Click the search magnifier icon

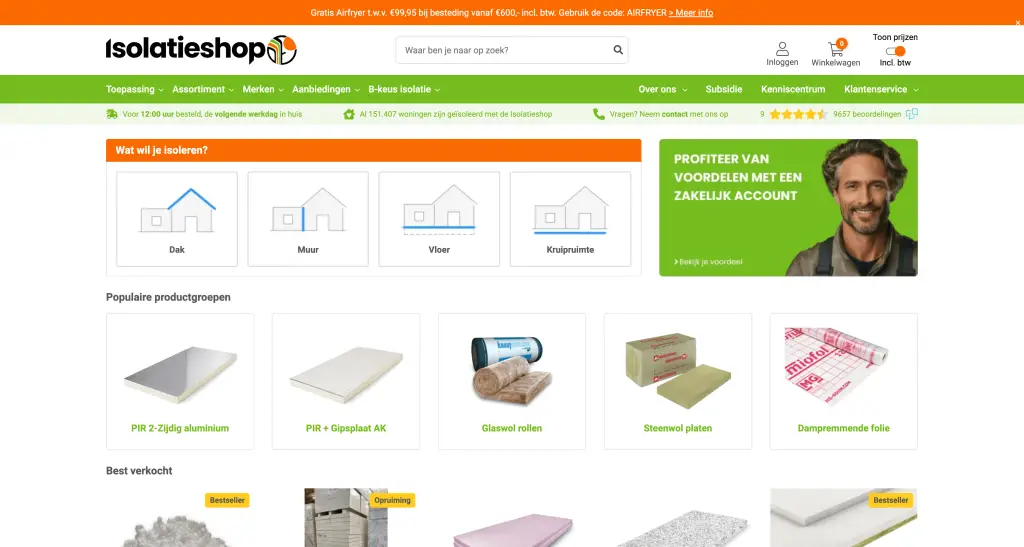click(x=618, y=50)
